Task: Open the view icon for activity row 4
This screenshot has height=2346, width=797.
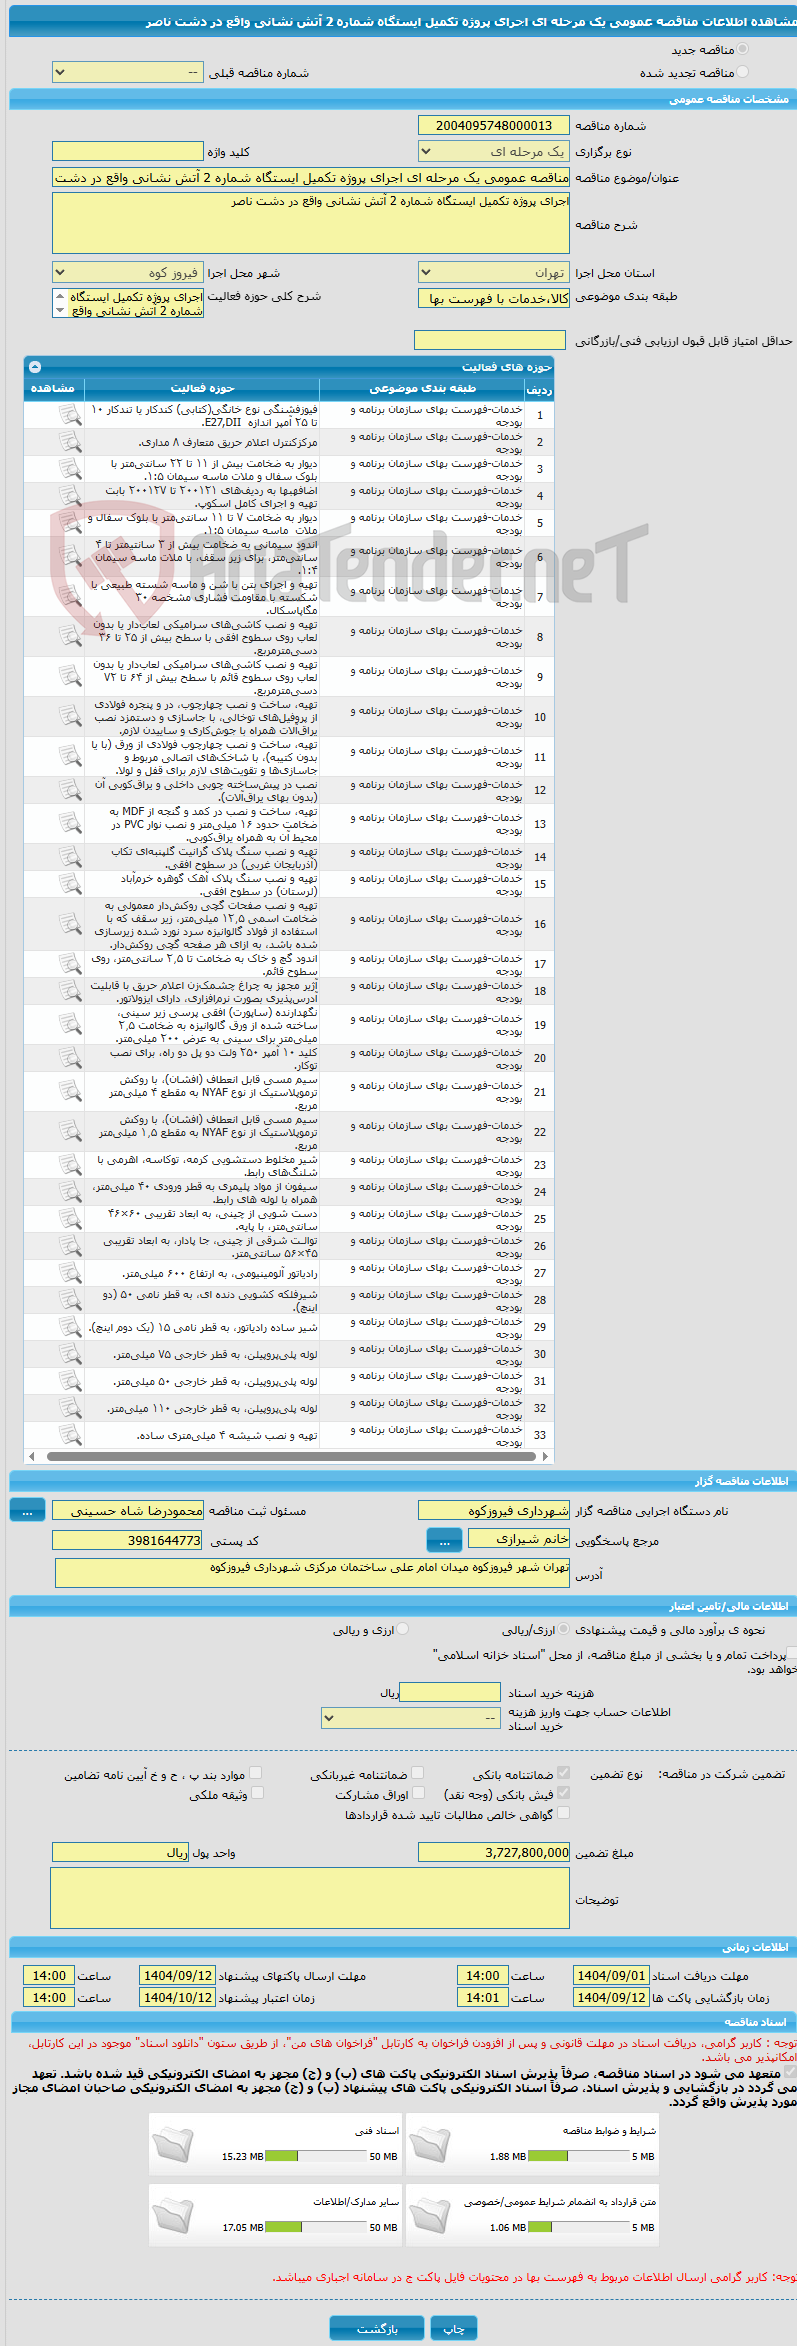Action: pos(69,496)
